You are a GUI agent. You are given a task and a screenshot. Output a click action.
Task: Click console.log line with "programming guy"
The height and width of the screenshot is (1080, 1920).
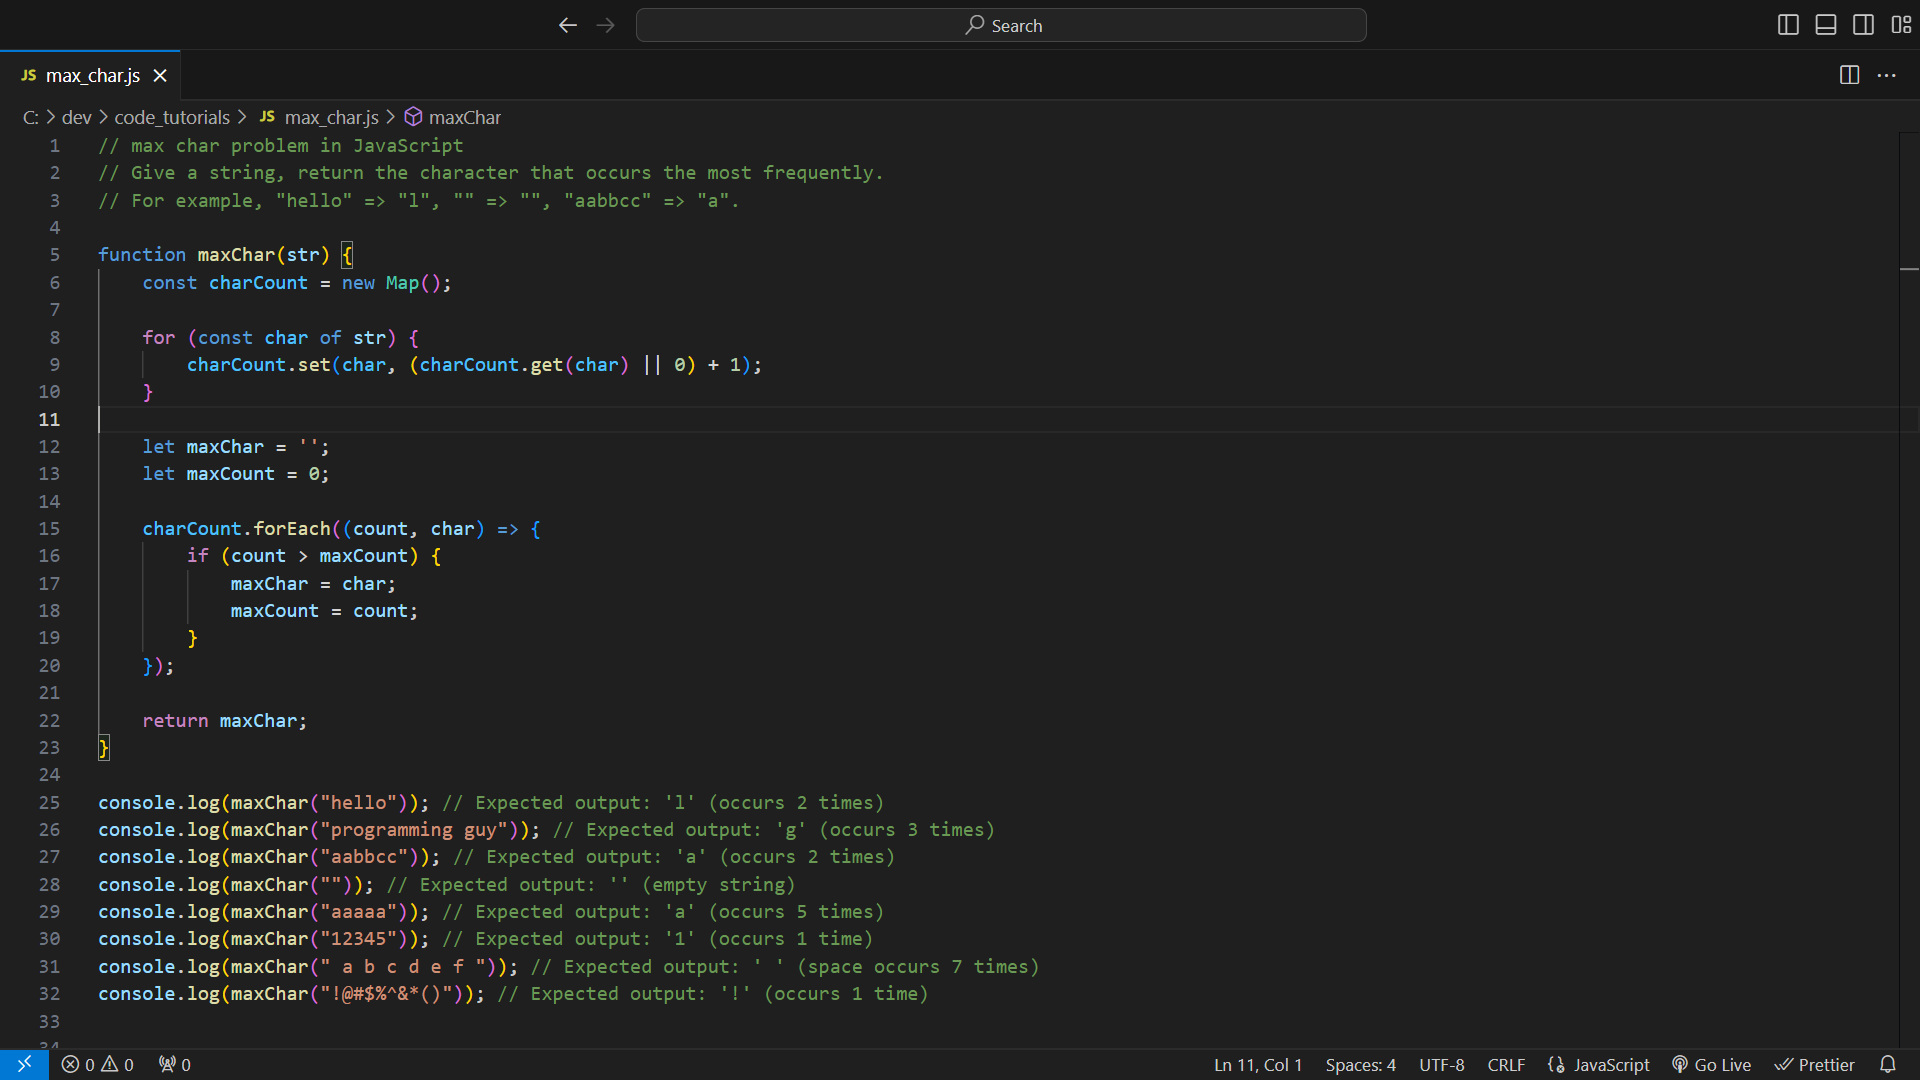tap(547, 830)
